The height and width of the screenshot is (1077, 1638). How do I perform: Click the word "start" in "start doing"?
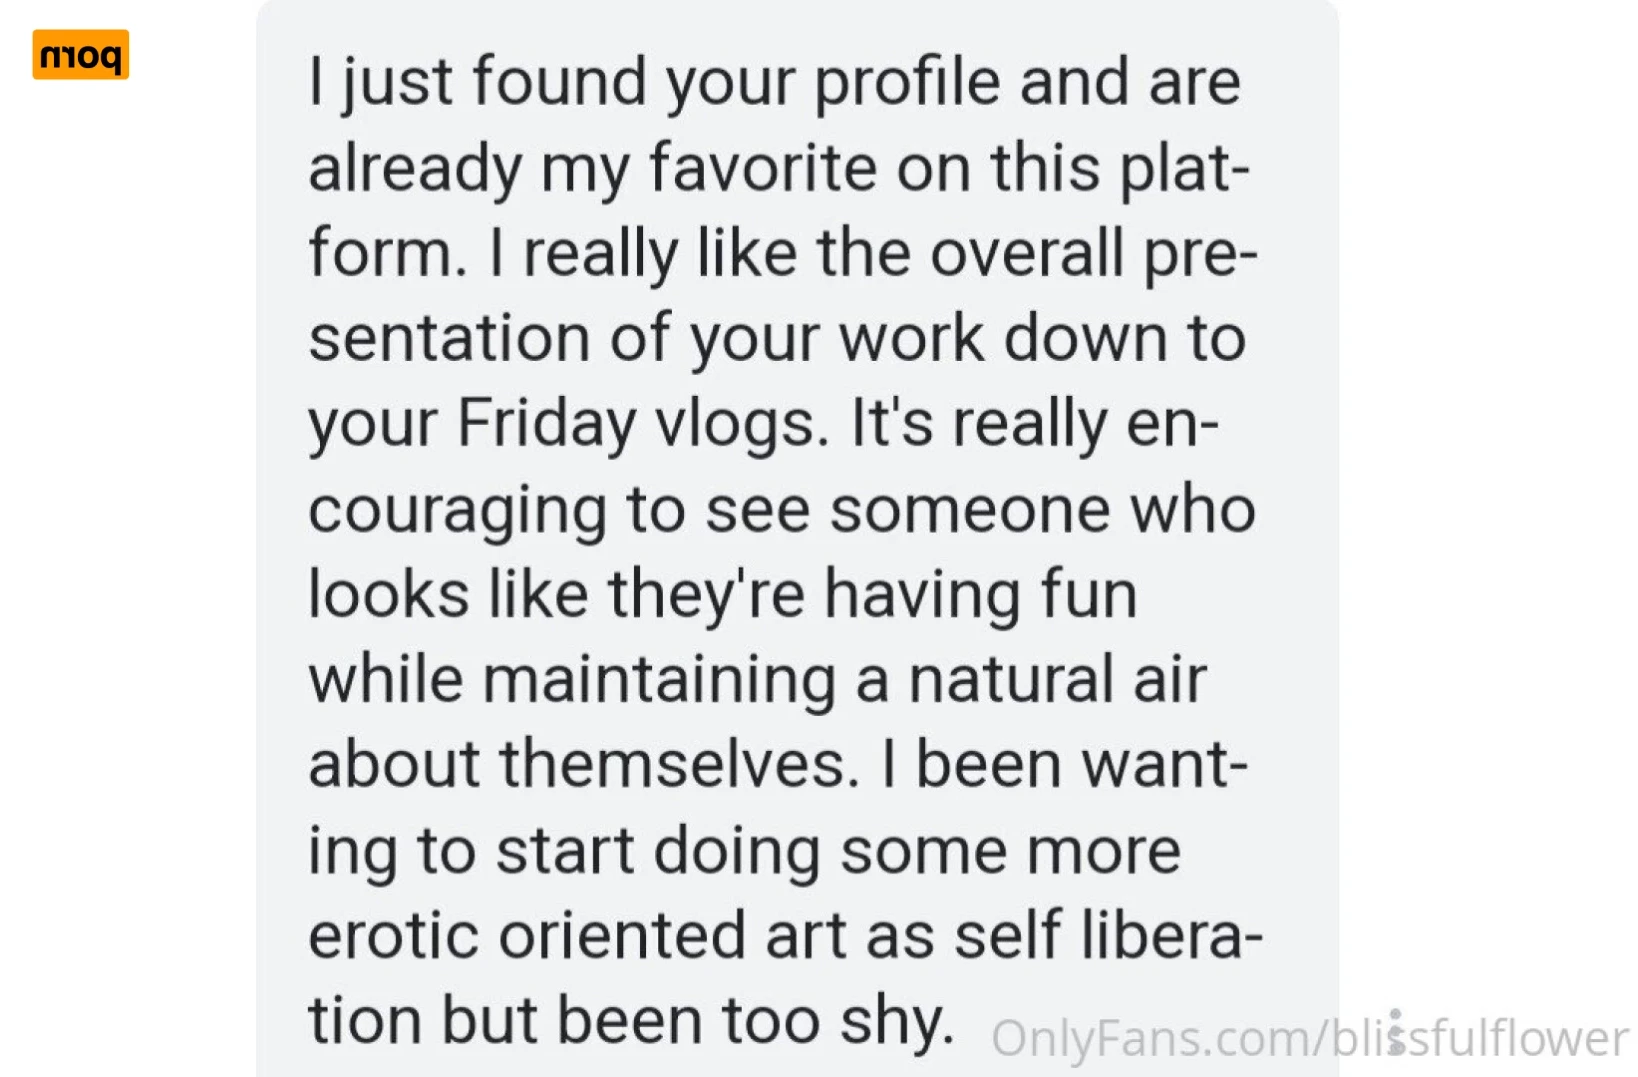point(565,852)
